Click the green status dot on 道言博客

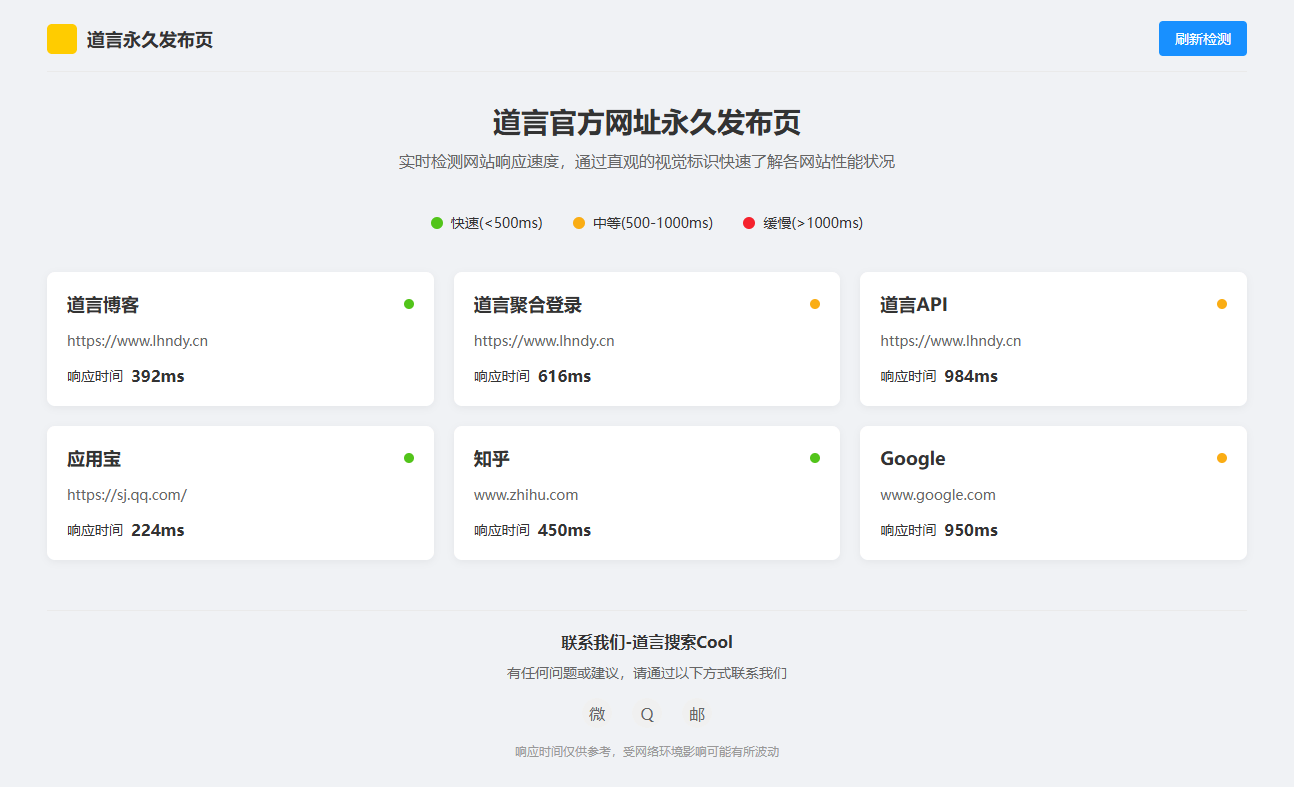pyautogui.click(x=409, y=304)
